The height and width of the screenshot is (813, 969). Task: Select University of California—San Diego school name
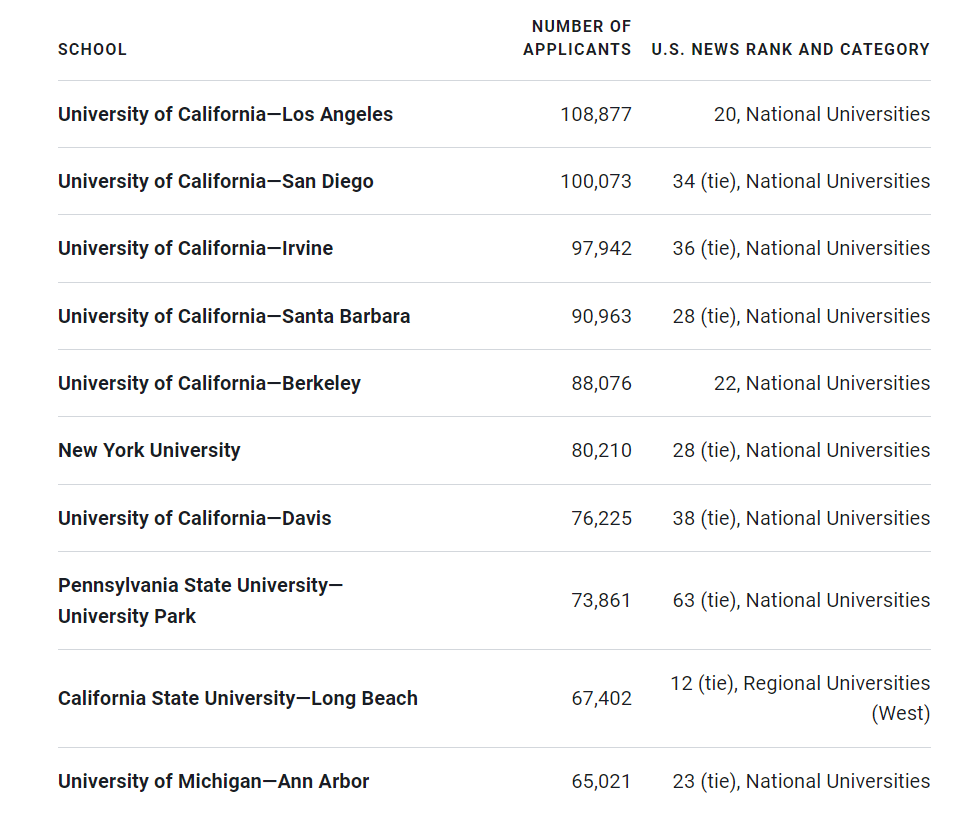[215, 181]
